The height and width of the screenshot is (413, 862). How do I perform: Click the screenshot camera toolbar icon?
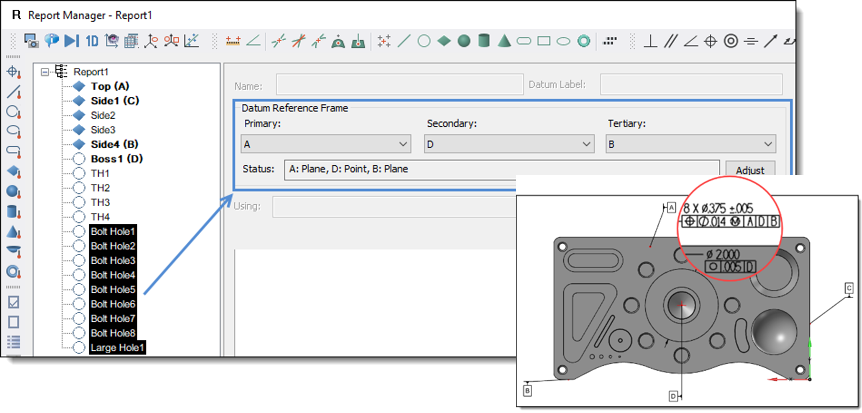point(31,41)
